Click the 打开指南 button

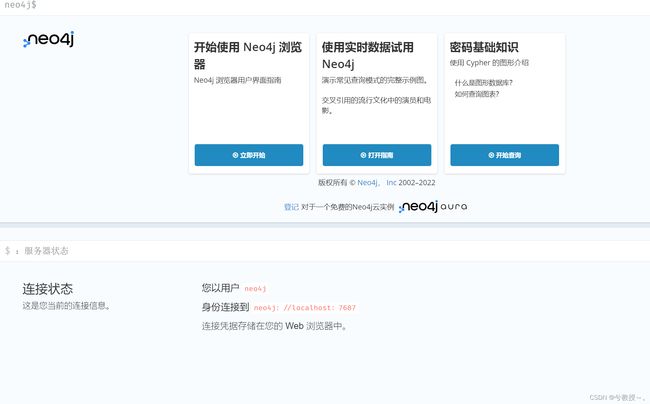(x=377, y=155)
